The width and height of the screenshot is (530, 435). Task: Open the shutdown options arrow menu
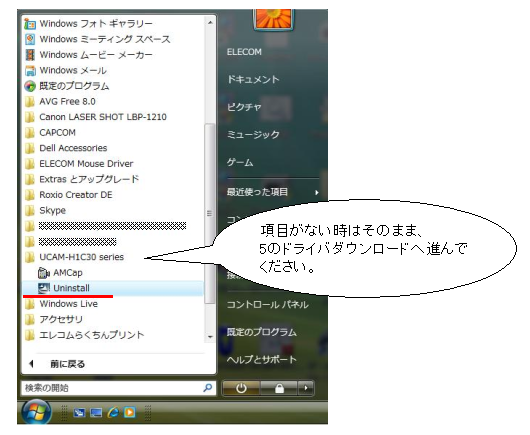306,388
